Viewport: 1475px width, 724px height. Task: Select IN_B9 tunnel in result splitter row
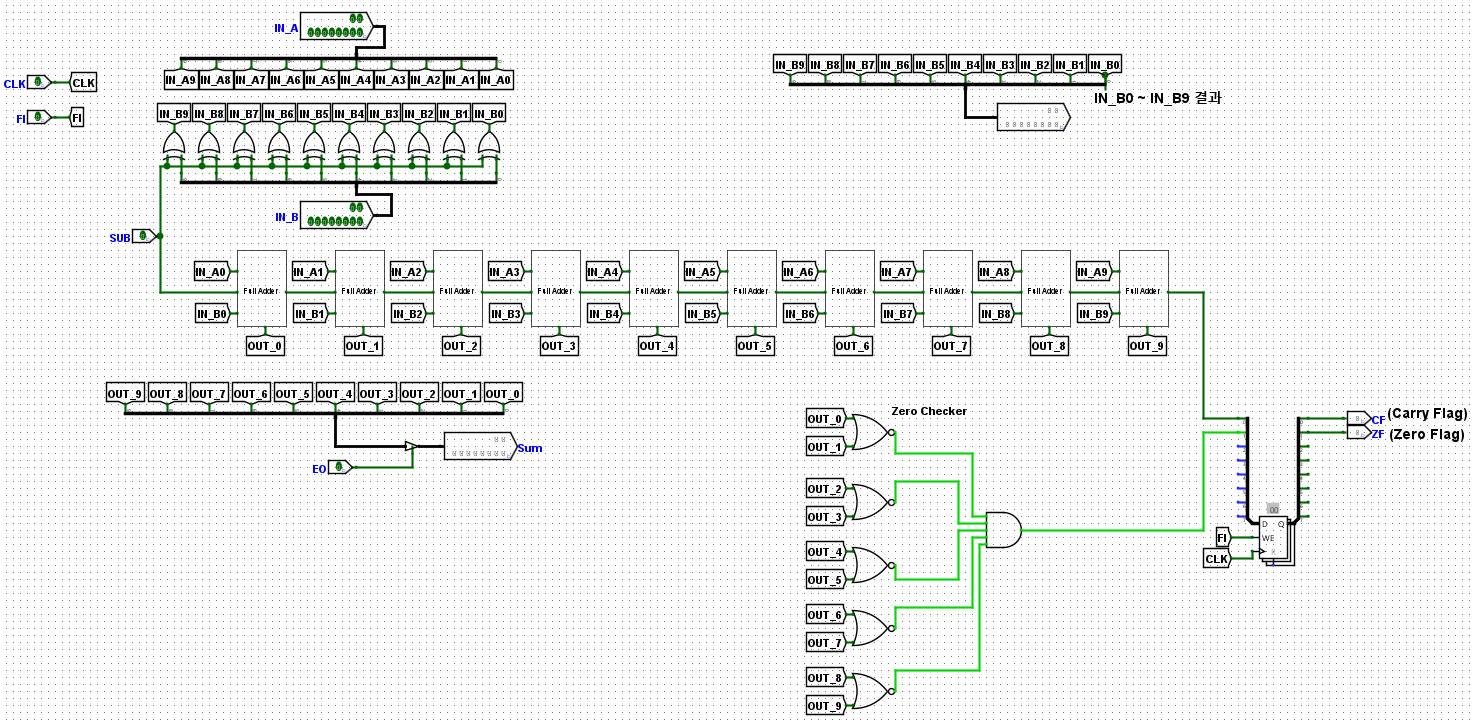point(790,65)
